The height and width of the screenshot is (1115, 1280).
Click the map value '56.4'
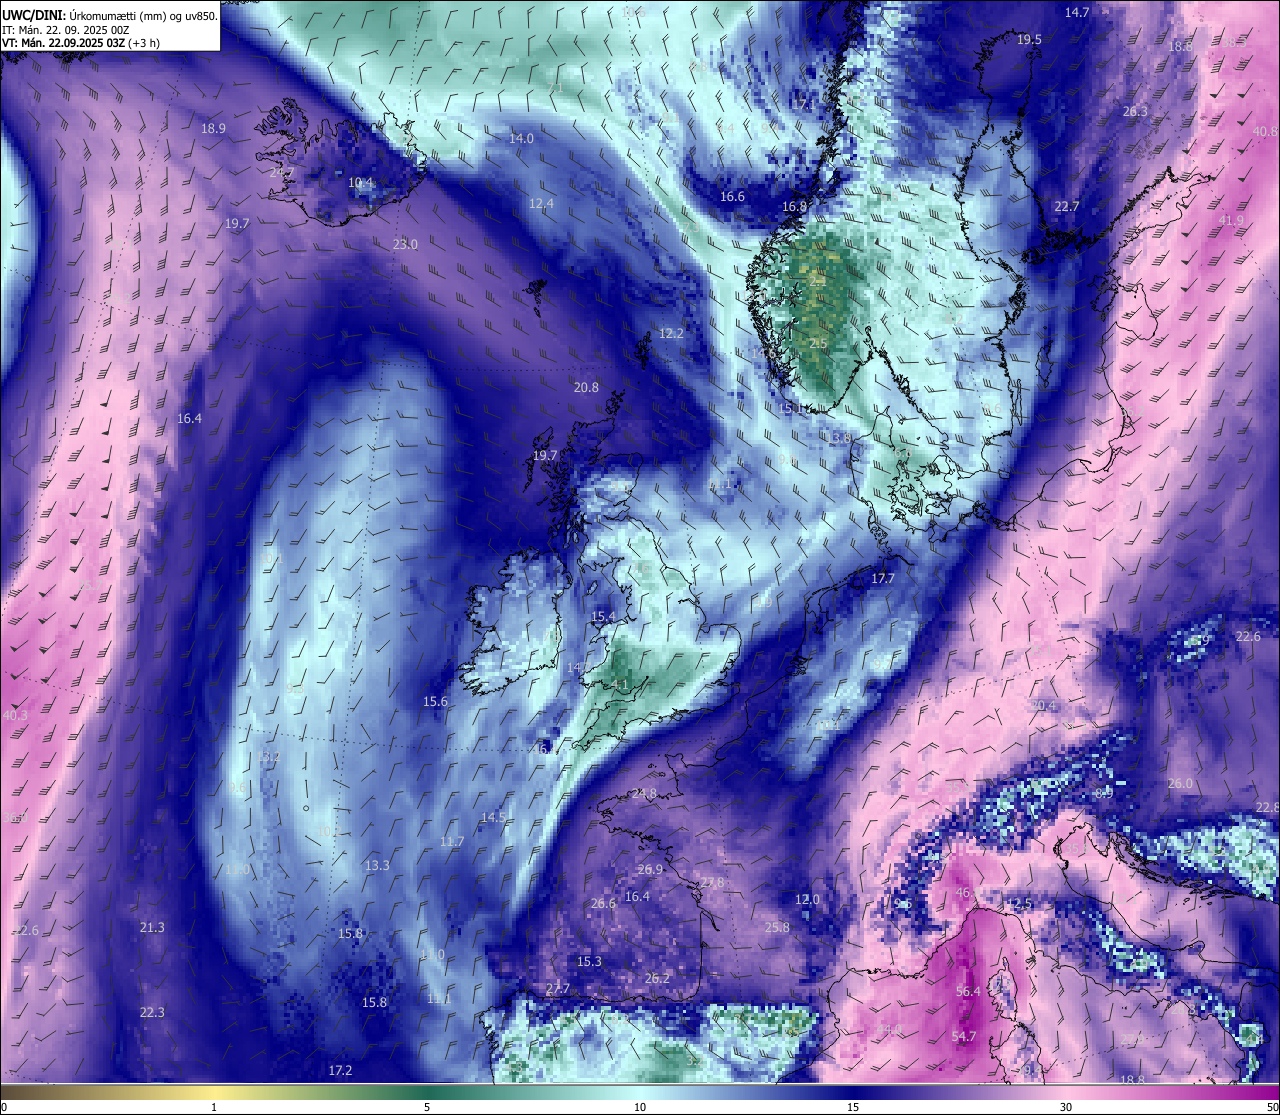coord(968,991)
